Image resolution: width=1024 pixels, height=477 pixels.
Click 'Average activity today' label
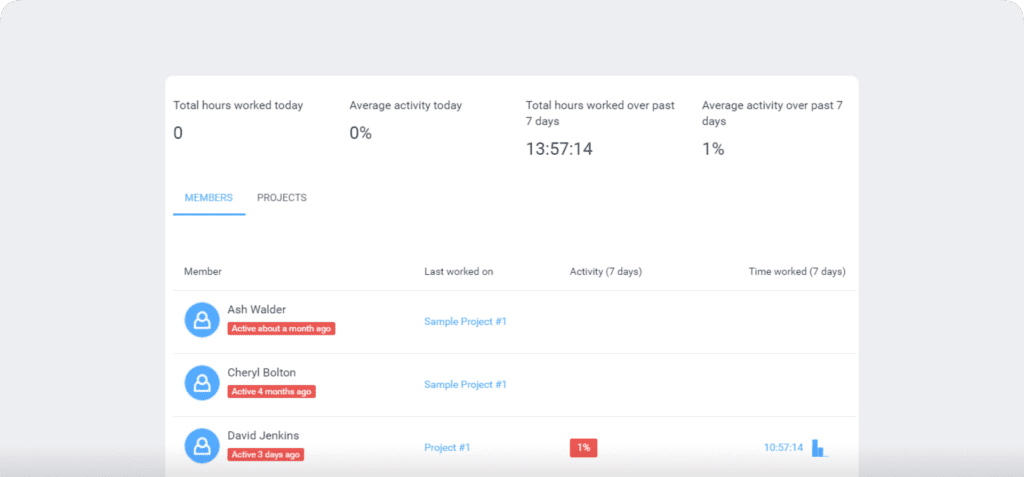(x=406, y=105)
